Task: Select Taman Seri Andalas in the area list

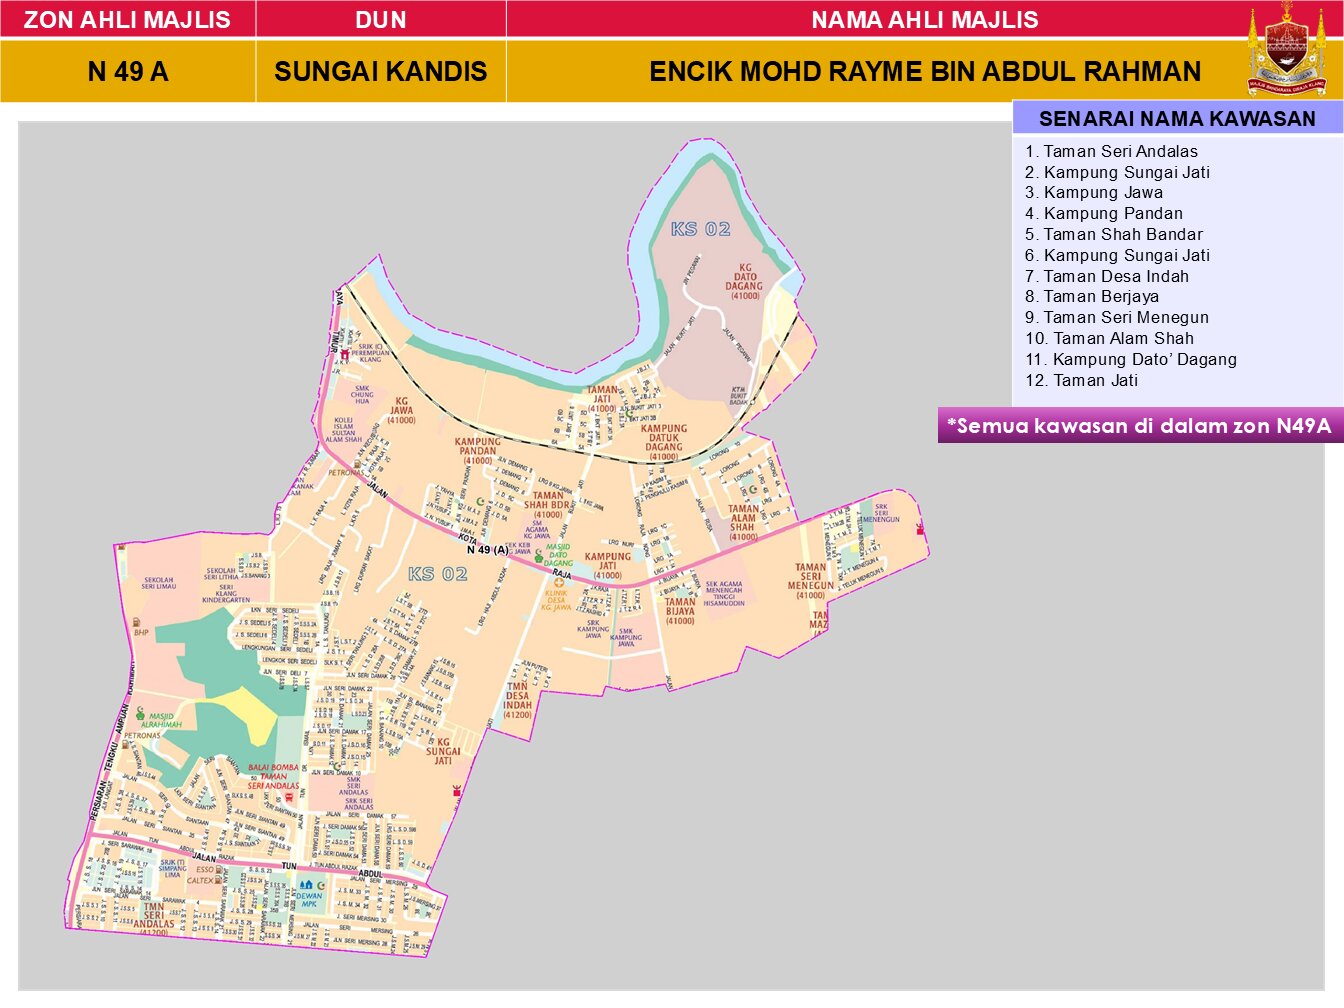Action: pos(1120,151)
